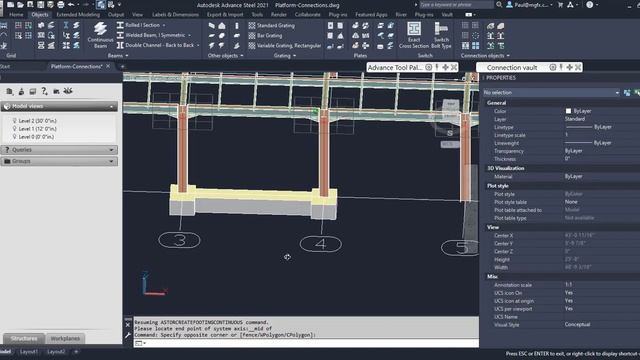Open the Home ribbon tab

[x=16, y=15]
